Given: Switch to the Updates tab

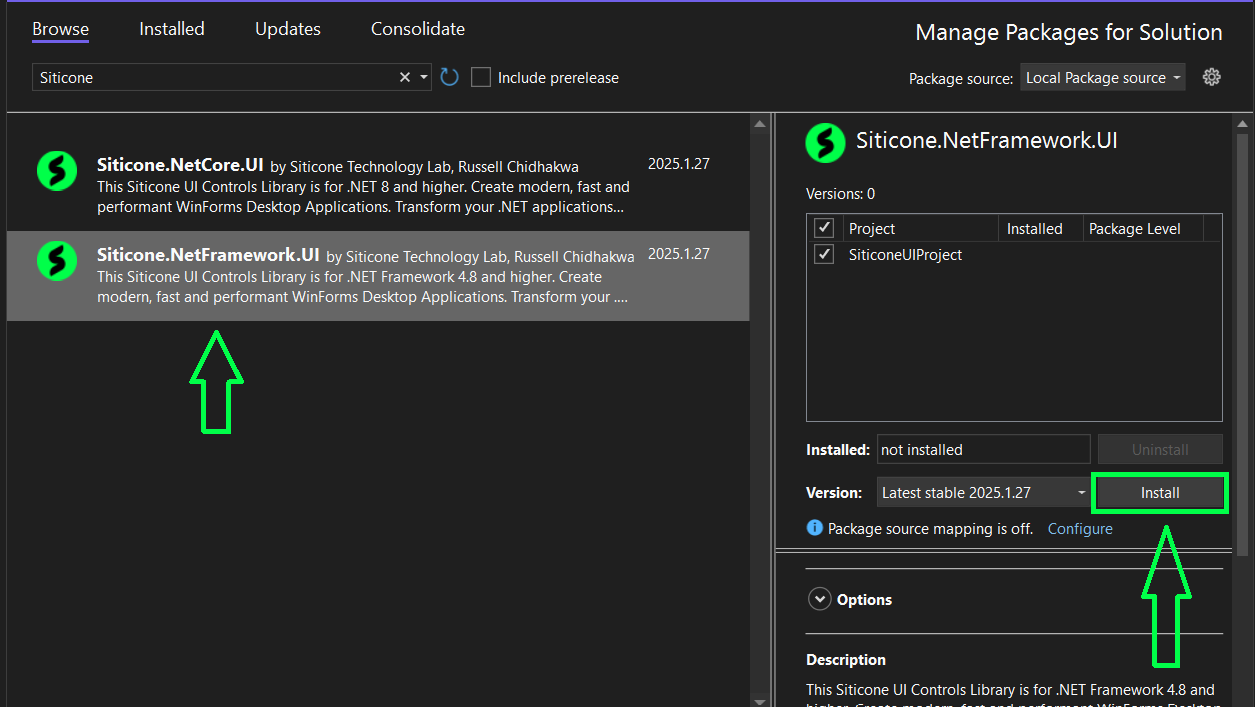Looking at the screenshot, I should pos(287,29).
